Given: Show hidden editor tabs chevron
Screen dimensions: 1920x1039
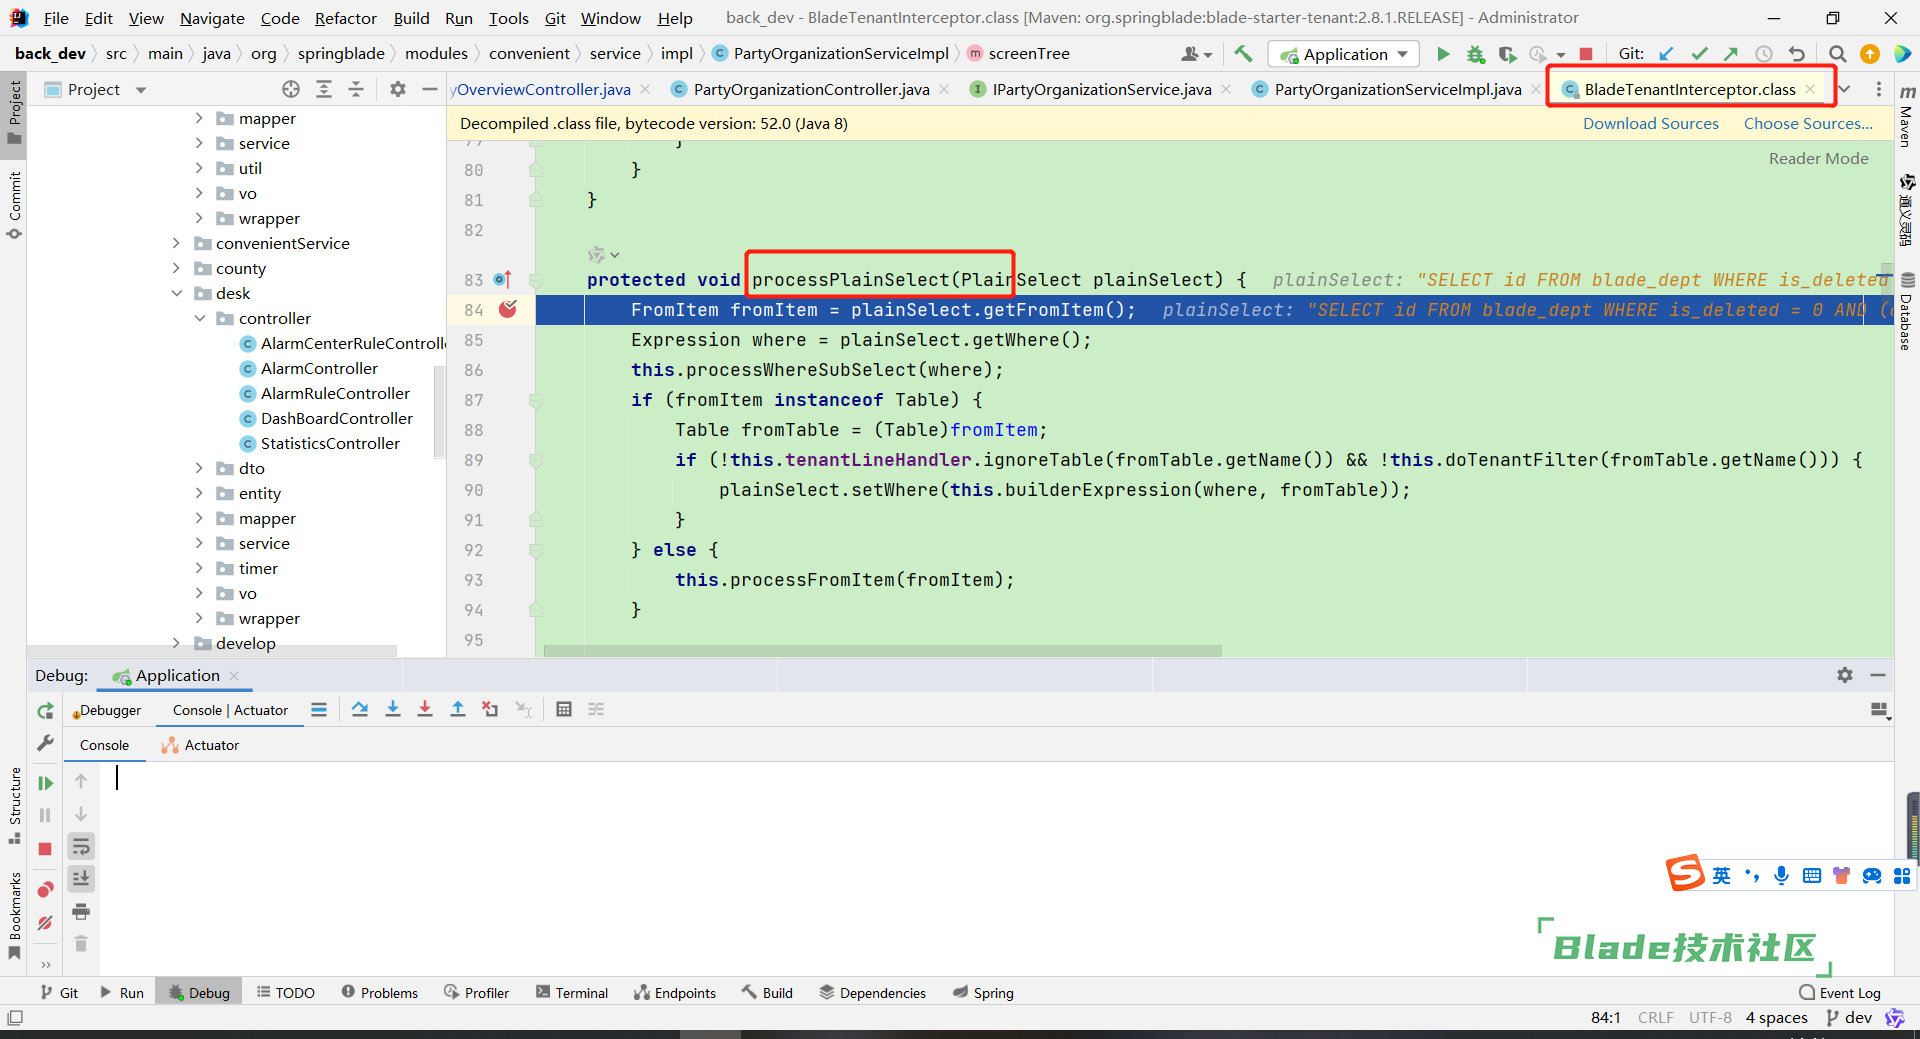Looking at the screenshot, I should tap(1845, 89).
